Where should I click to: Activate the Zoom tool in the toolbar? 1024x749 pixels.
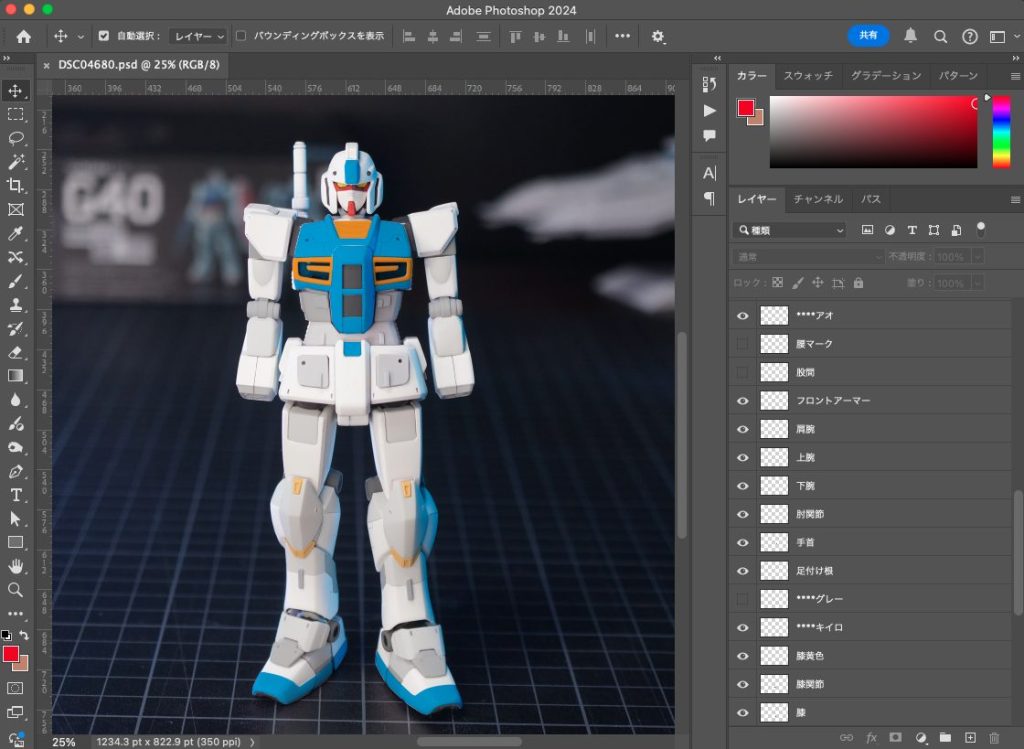click(x=16, y=590)
